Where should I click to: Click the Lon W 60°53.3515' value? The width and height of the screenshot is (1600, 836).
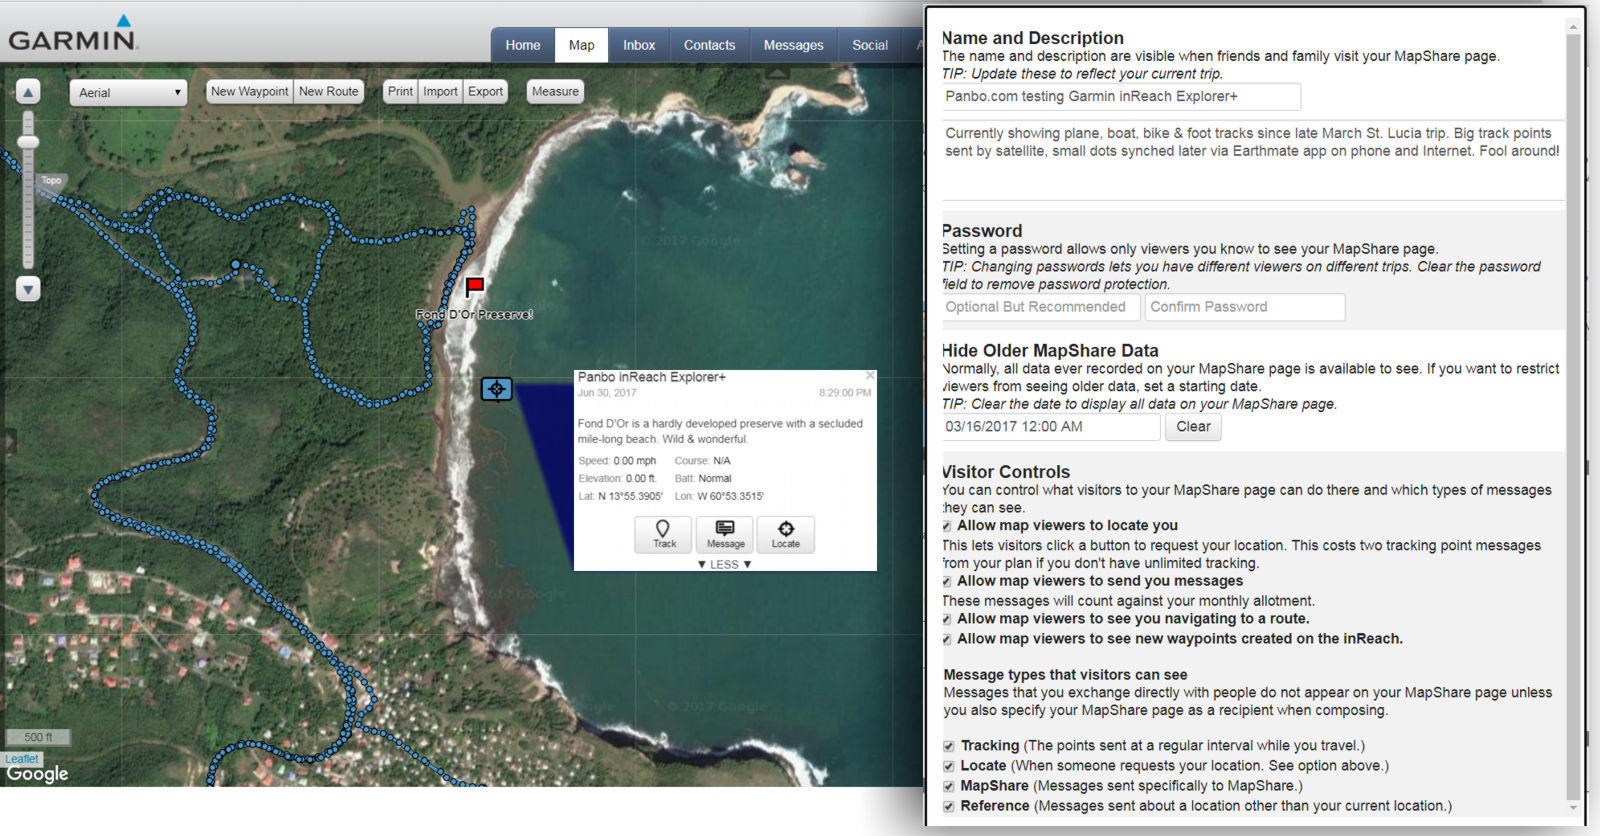719,496
